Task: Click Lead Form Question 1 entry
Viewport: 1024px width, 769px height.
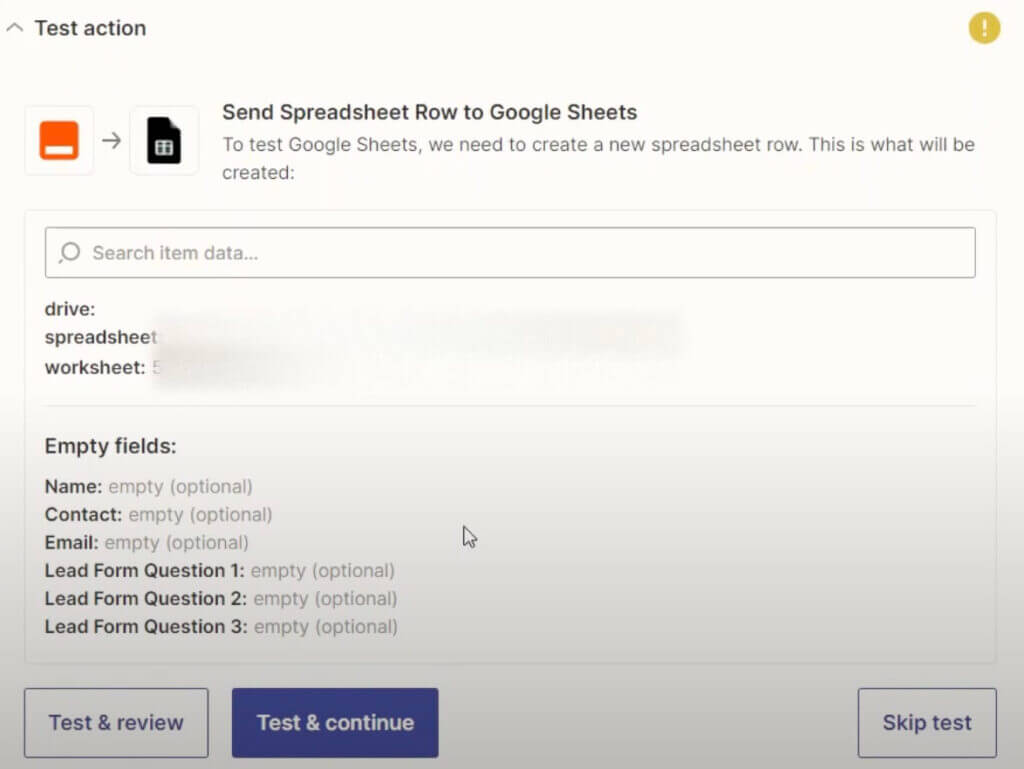Action: (x=220, y=570)
